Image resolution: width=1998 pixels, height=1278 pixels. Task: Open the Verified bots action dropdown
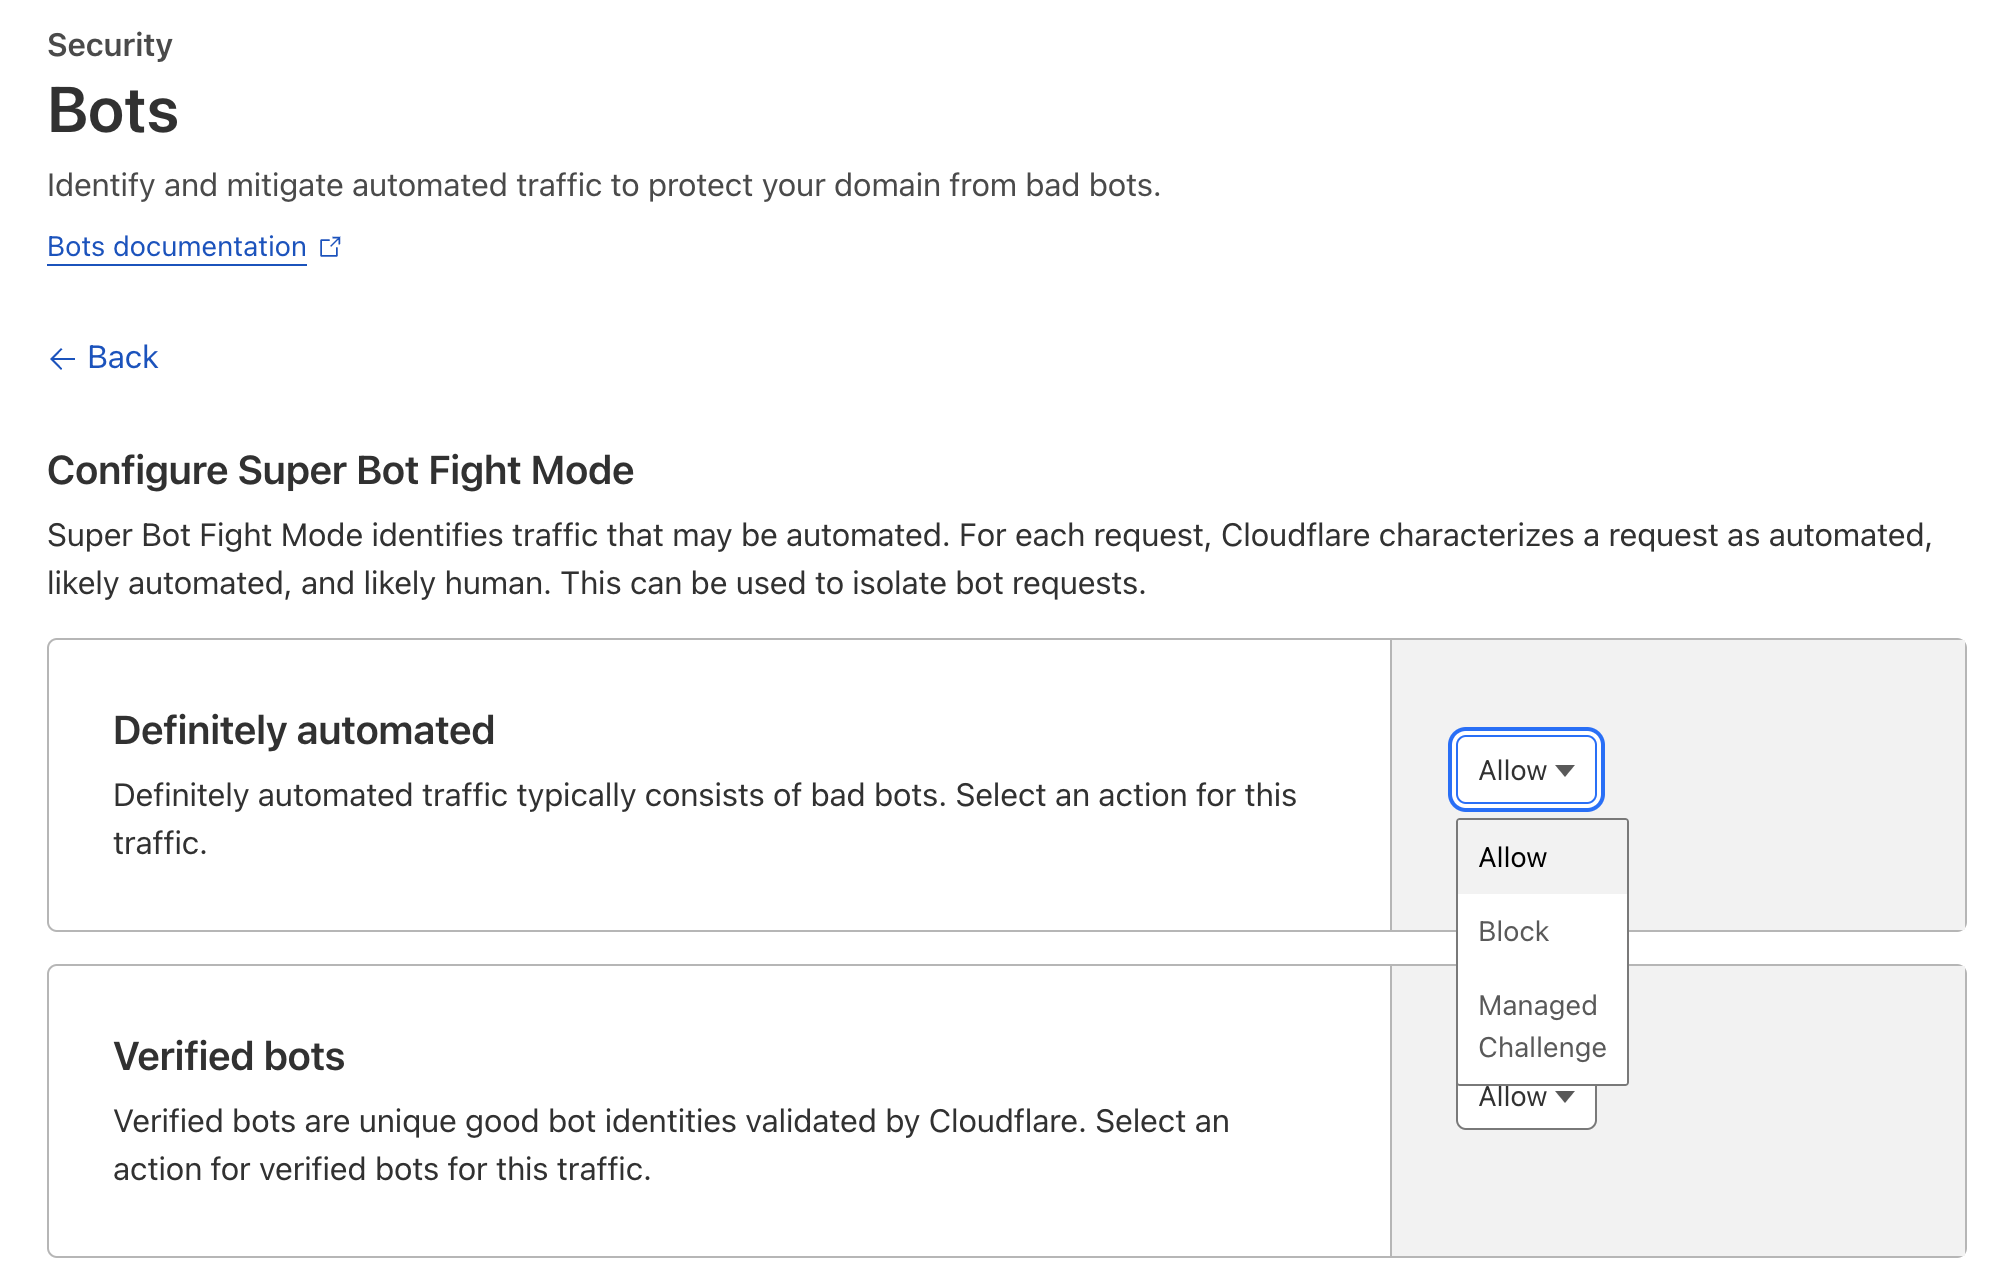click(x=1526, y=1106)
